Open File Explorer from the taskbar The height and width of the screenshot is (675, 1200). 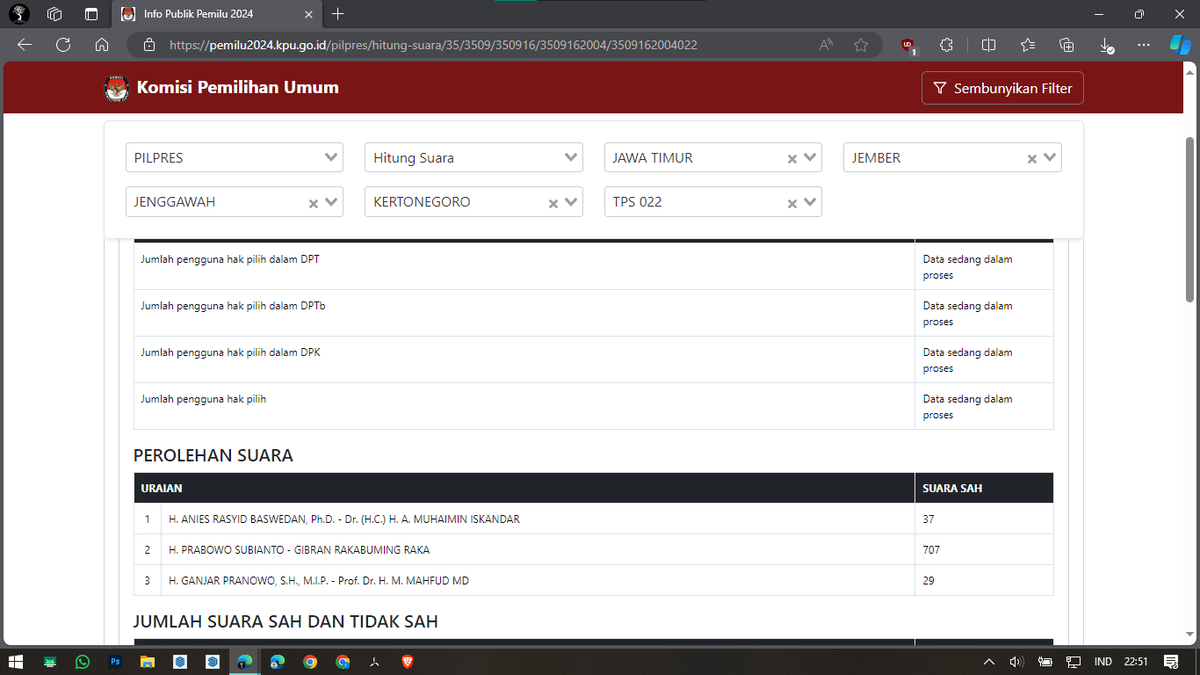pyautogui.click(x=147, y=661)
